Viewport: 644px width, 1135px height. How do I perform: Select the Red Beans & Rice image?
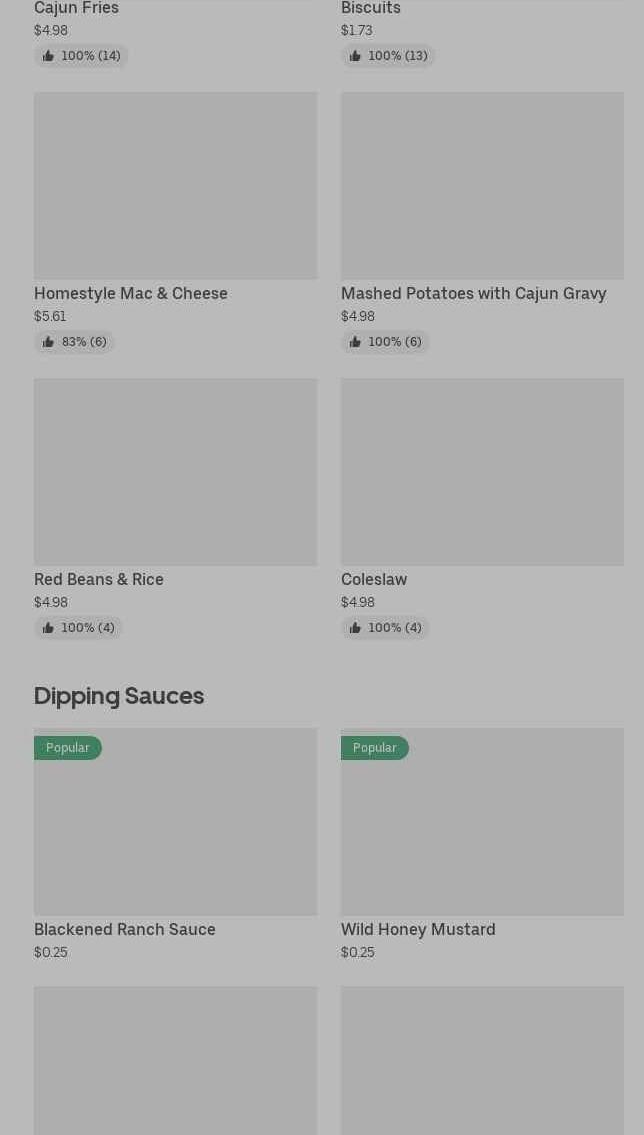point(175,472)
